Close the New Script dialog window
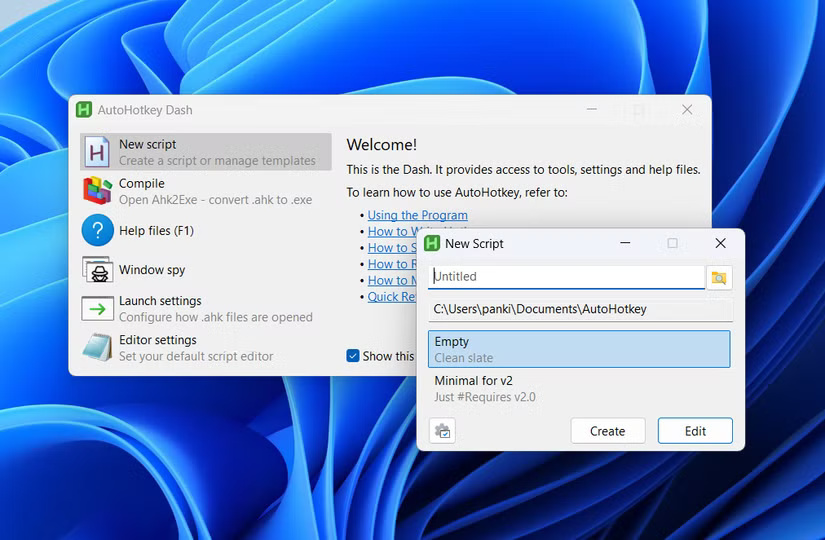This screenshot has width=825, height=540. click(x=720, y=243)
